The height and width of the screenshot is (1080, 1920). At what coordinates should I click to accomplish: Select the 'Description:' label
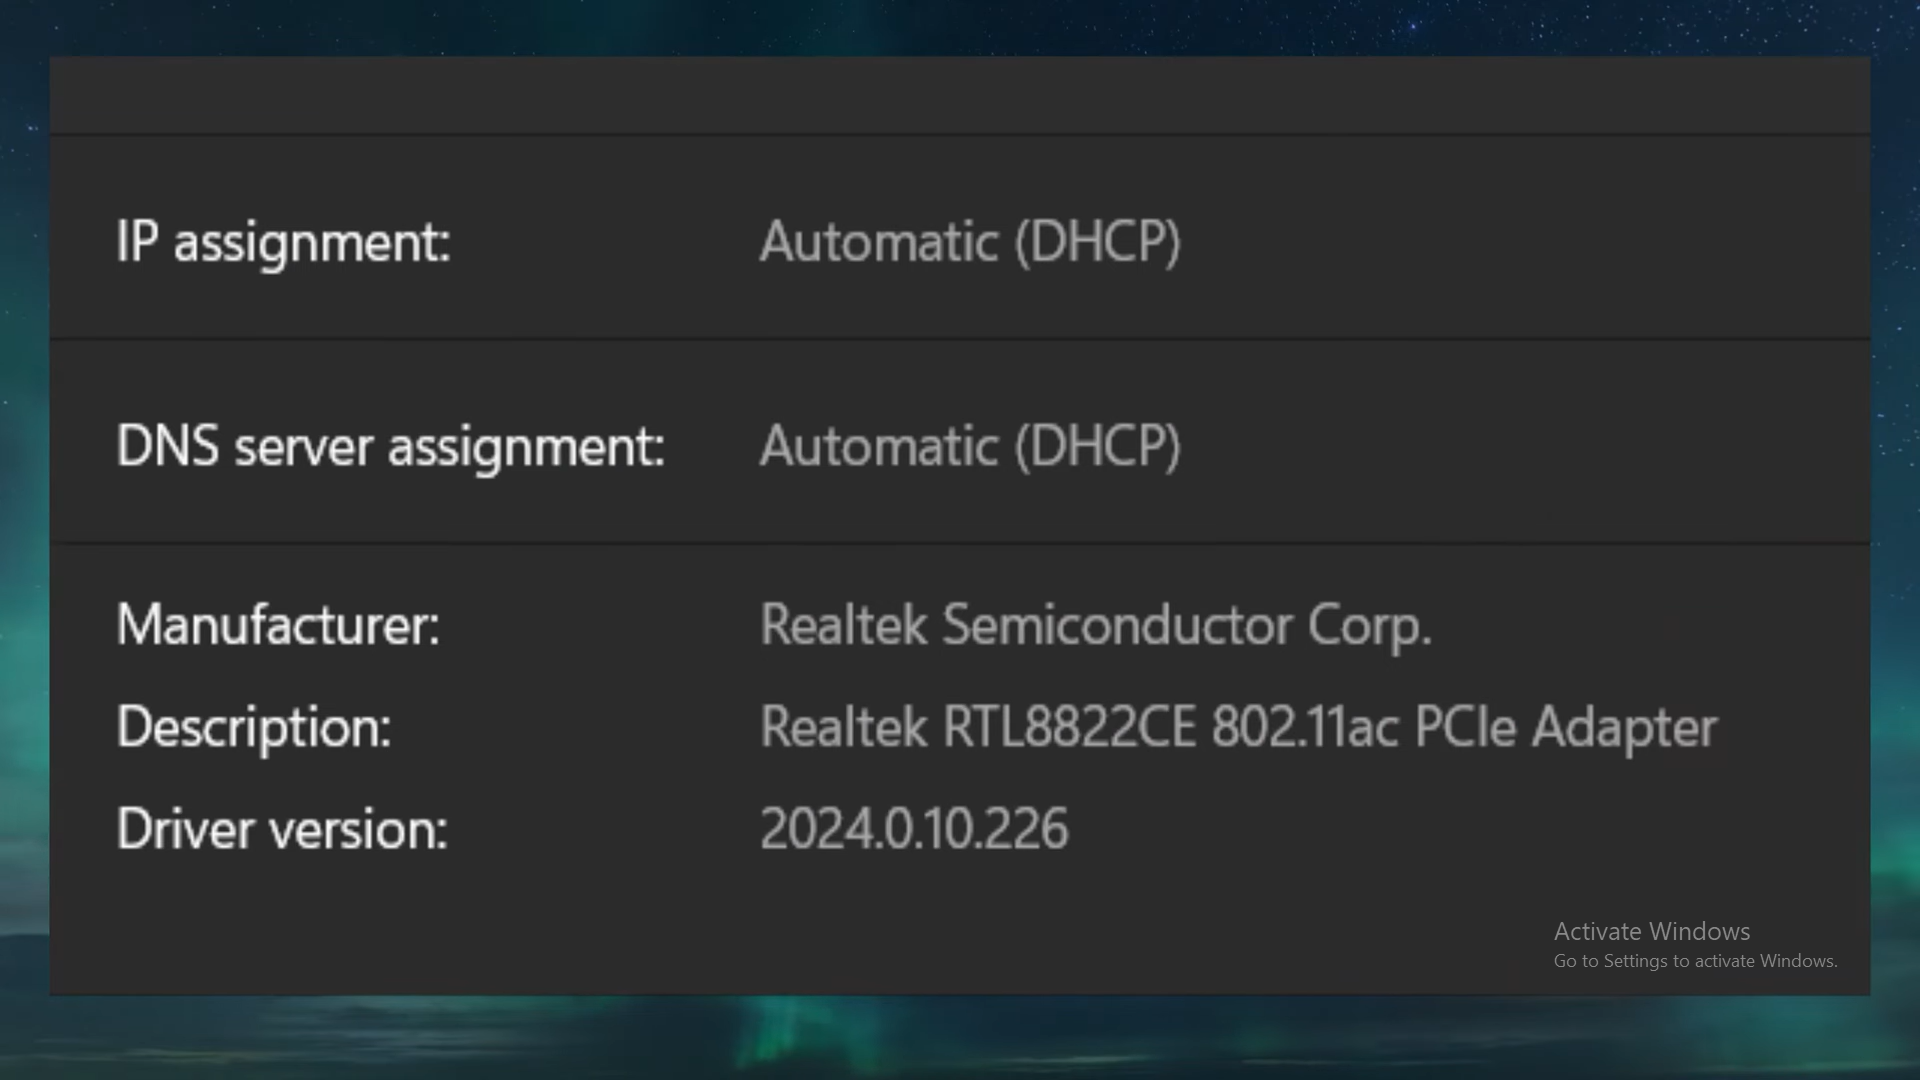coord(254,728)
